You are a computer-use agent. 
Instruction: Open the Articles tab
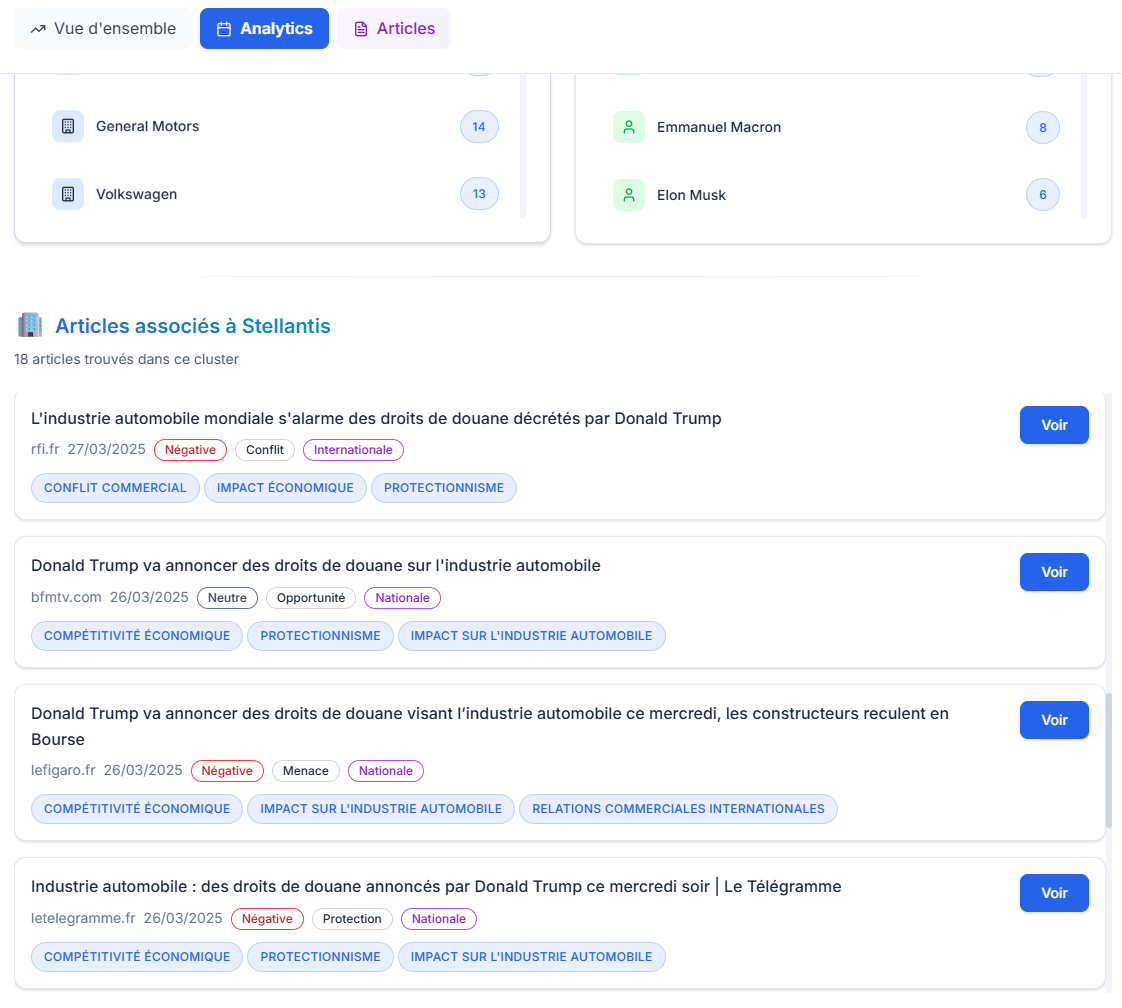pos(394,29)
